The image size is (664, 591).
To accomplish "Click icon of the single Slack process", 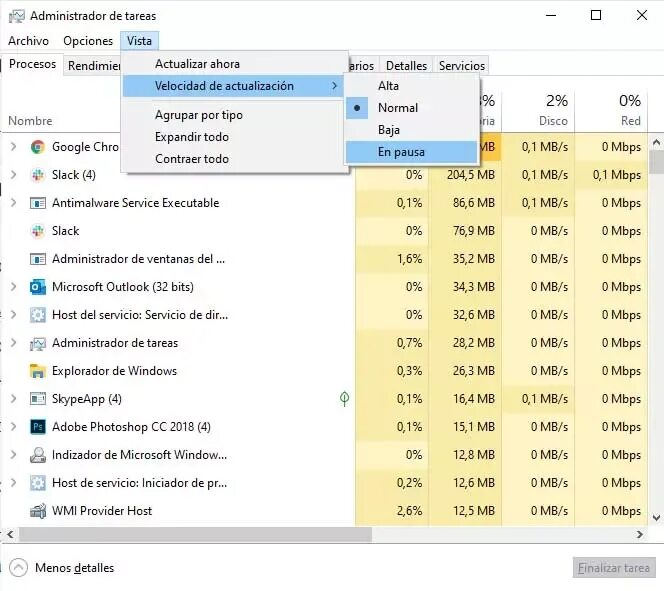I will [38, 231].
